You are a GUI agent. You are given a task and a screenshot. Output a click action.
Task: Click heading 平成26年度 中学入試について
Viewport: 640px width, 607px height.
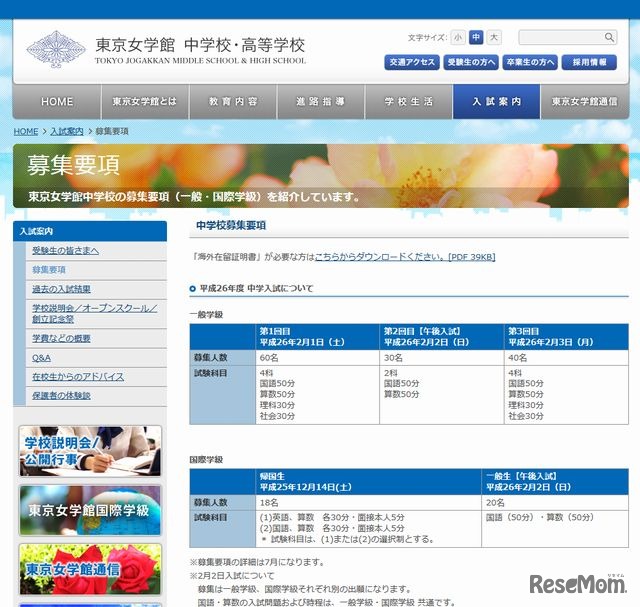(256, 289)
